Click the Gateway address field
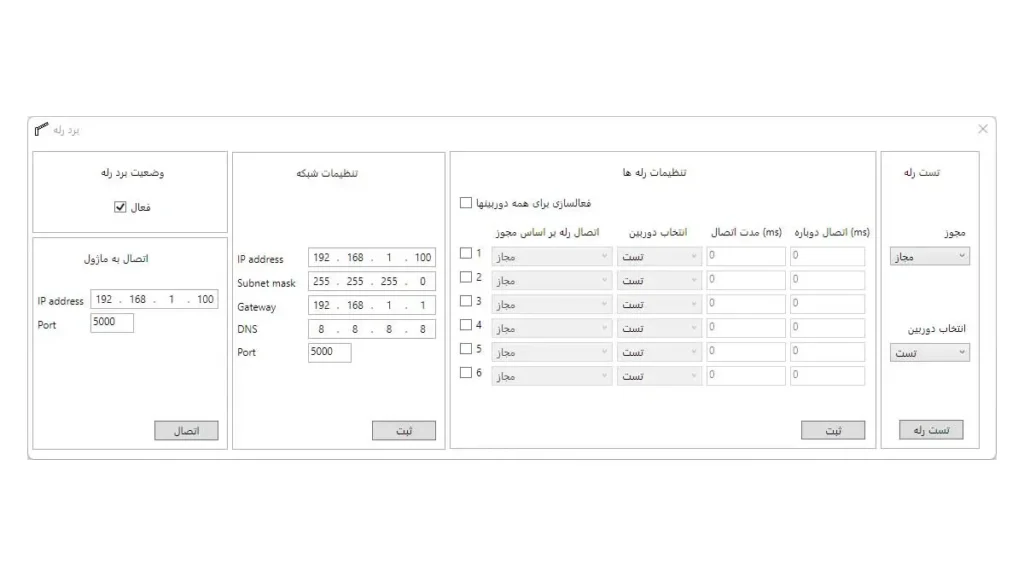1024x576 pixels. pos(371,306)
